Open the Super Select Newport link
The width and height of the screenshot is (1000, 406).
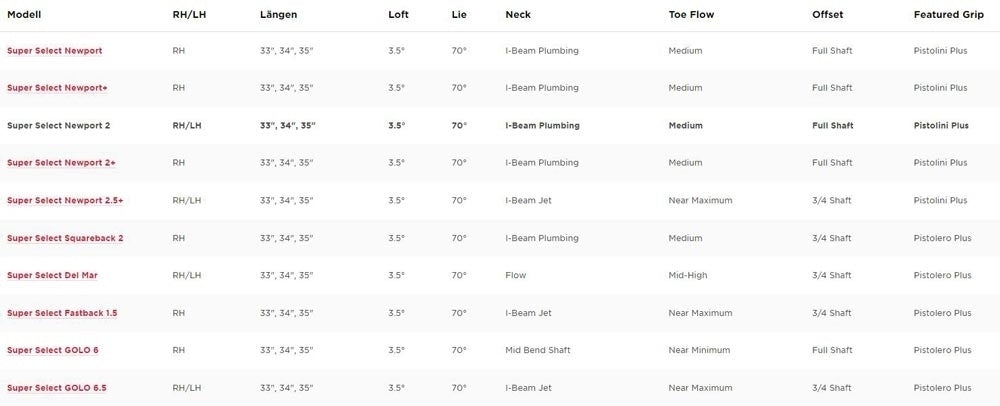[54, 51]
